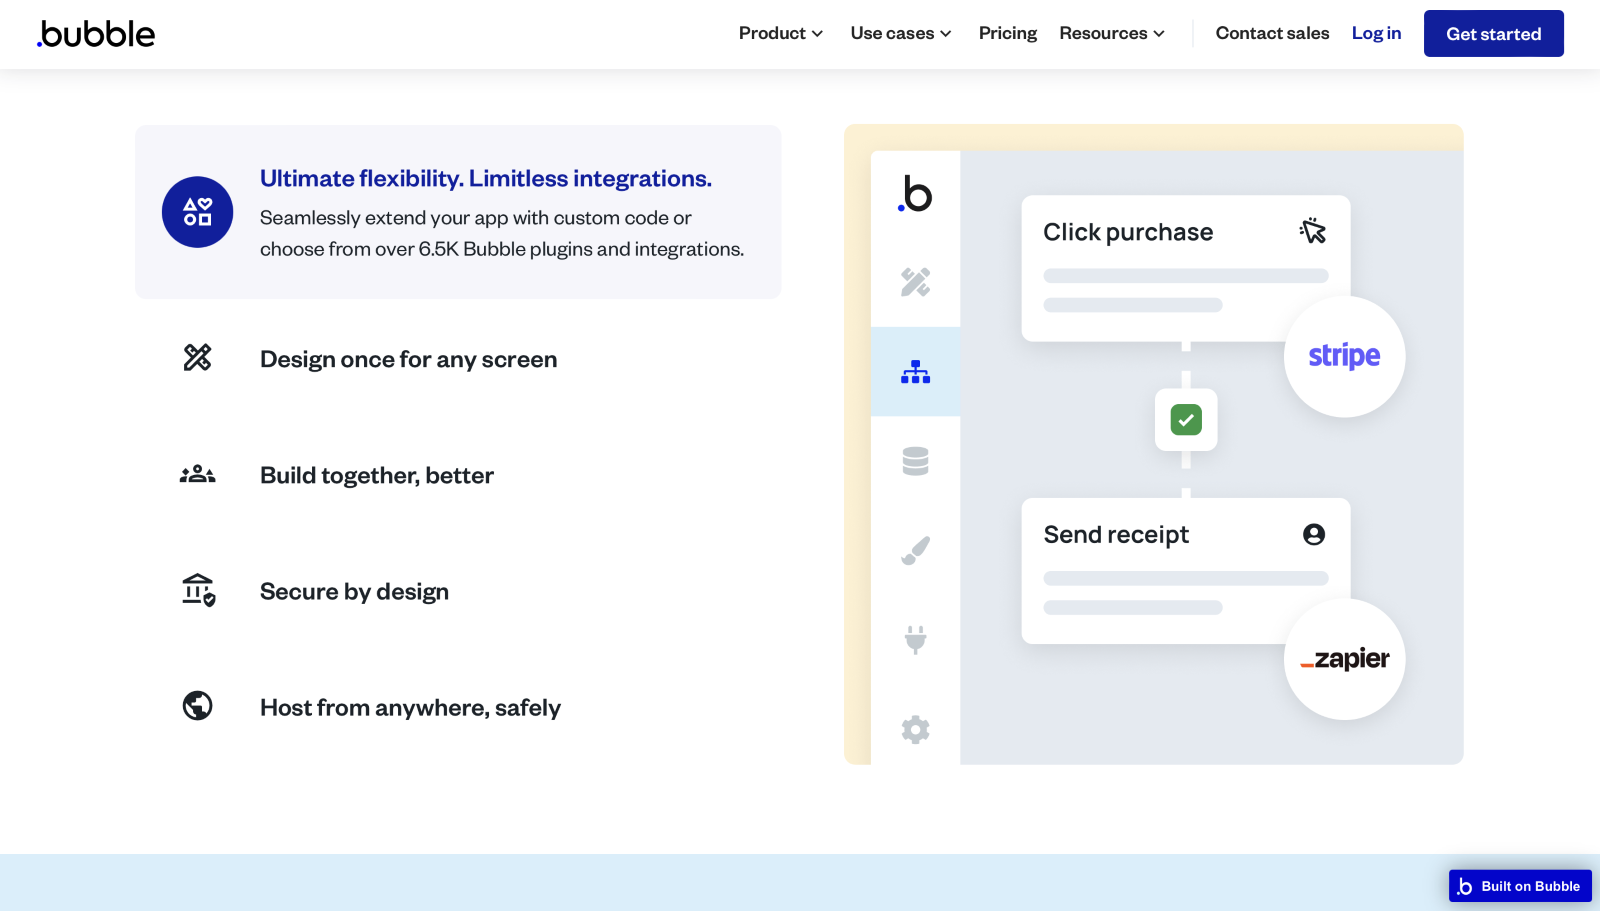Click the shapes integrations icon circle
The image size is (1600, 911).
coord(198,212)
